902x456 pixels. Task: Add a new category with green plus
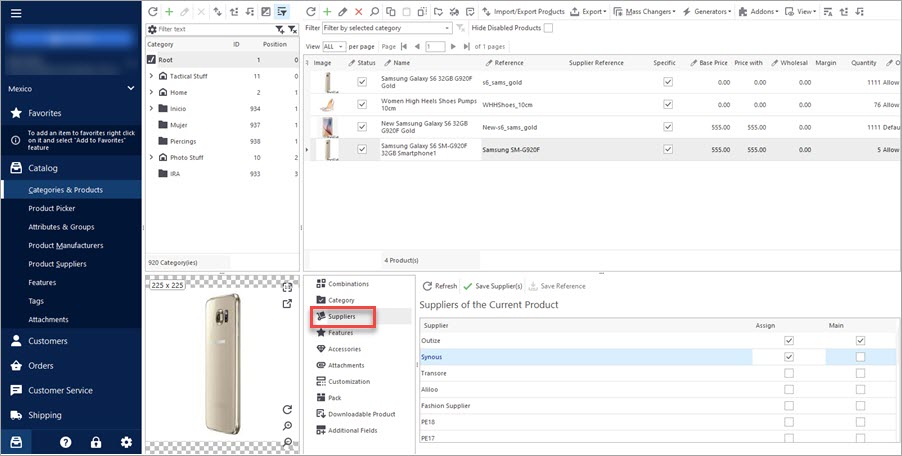tap(169, 12)
